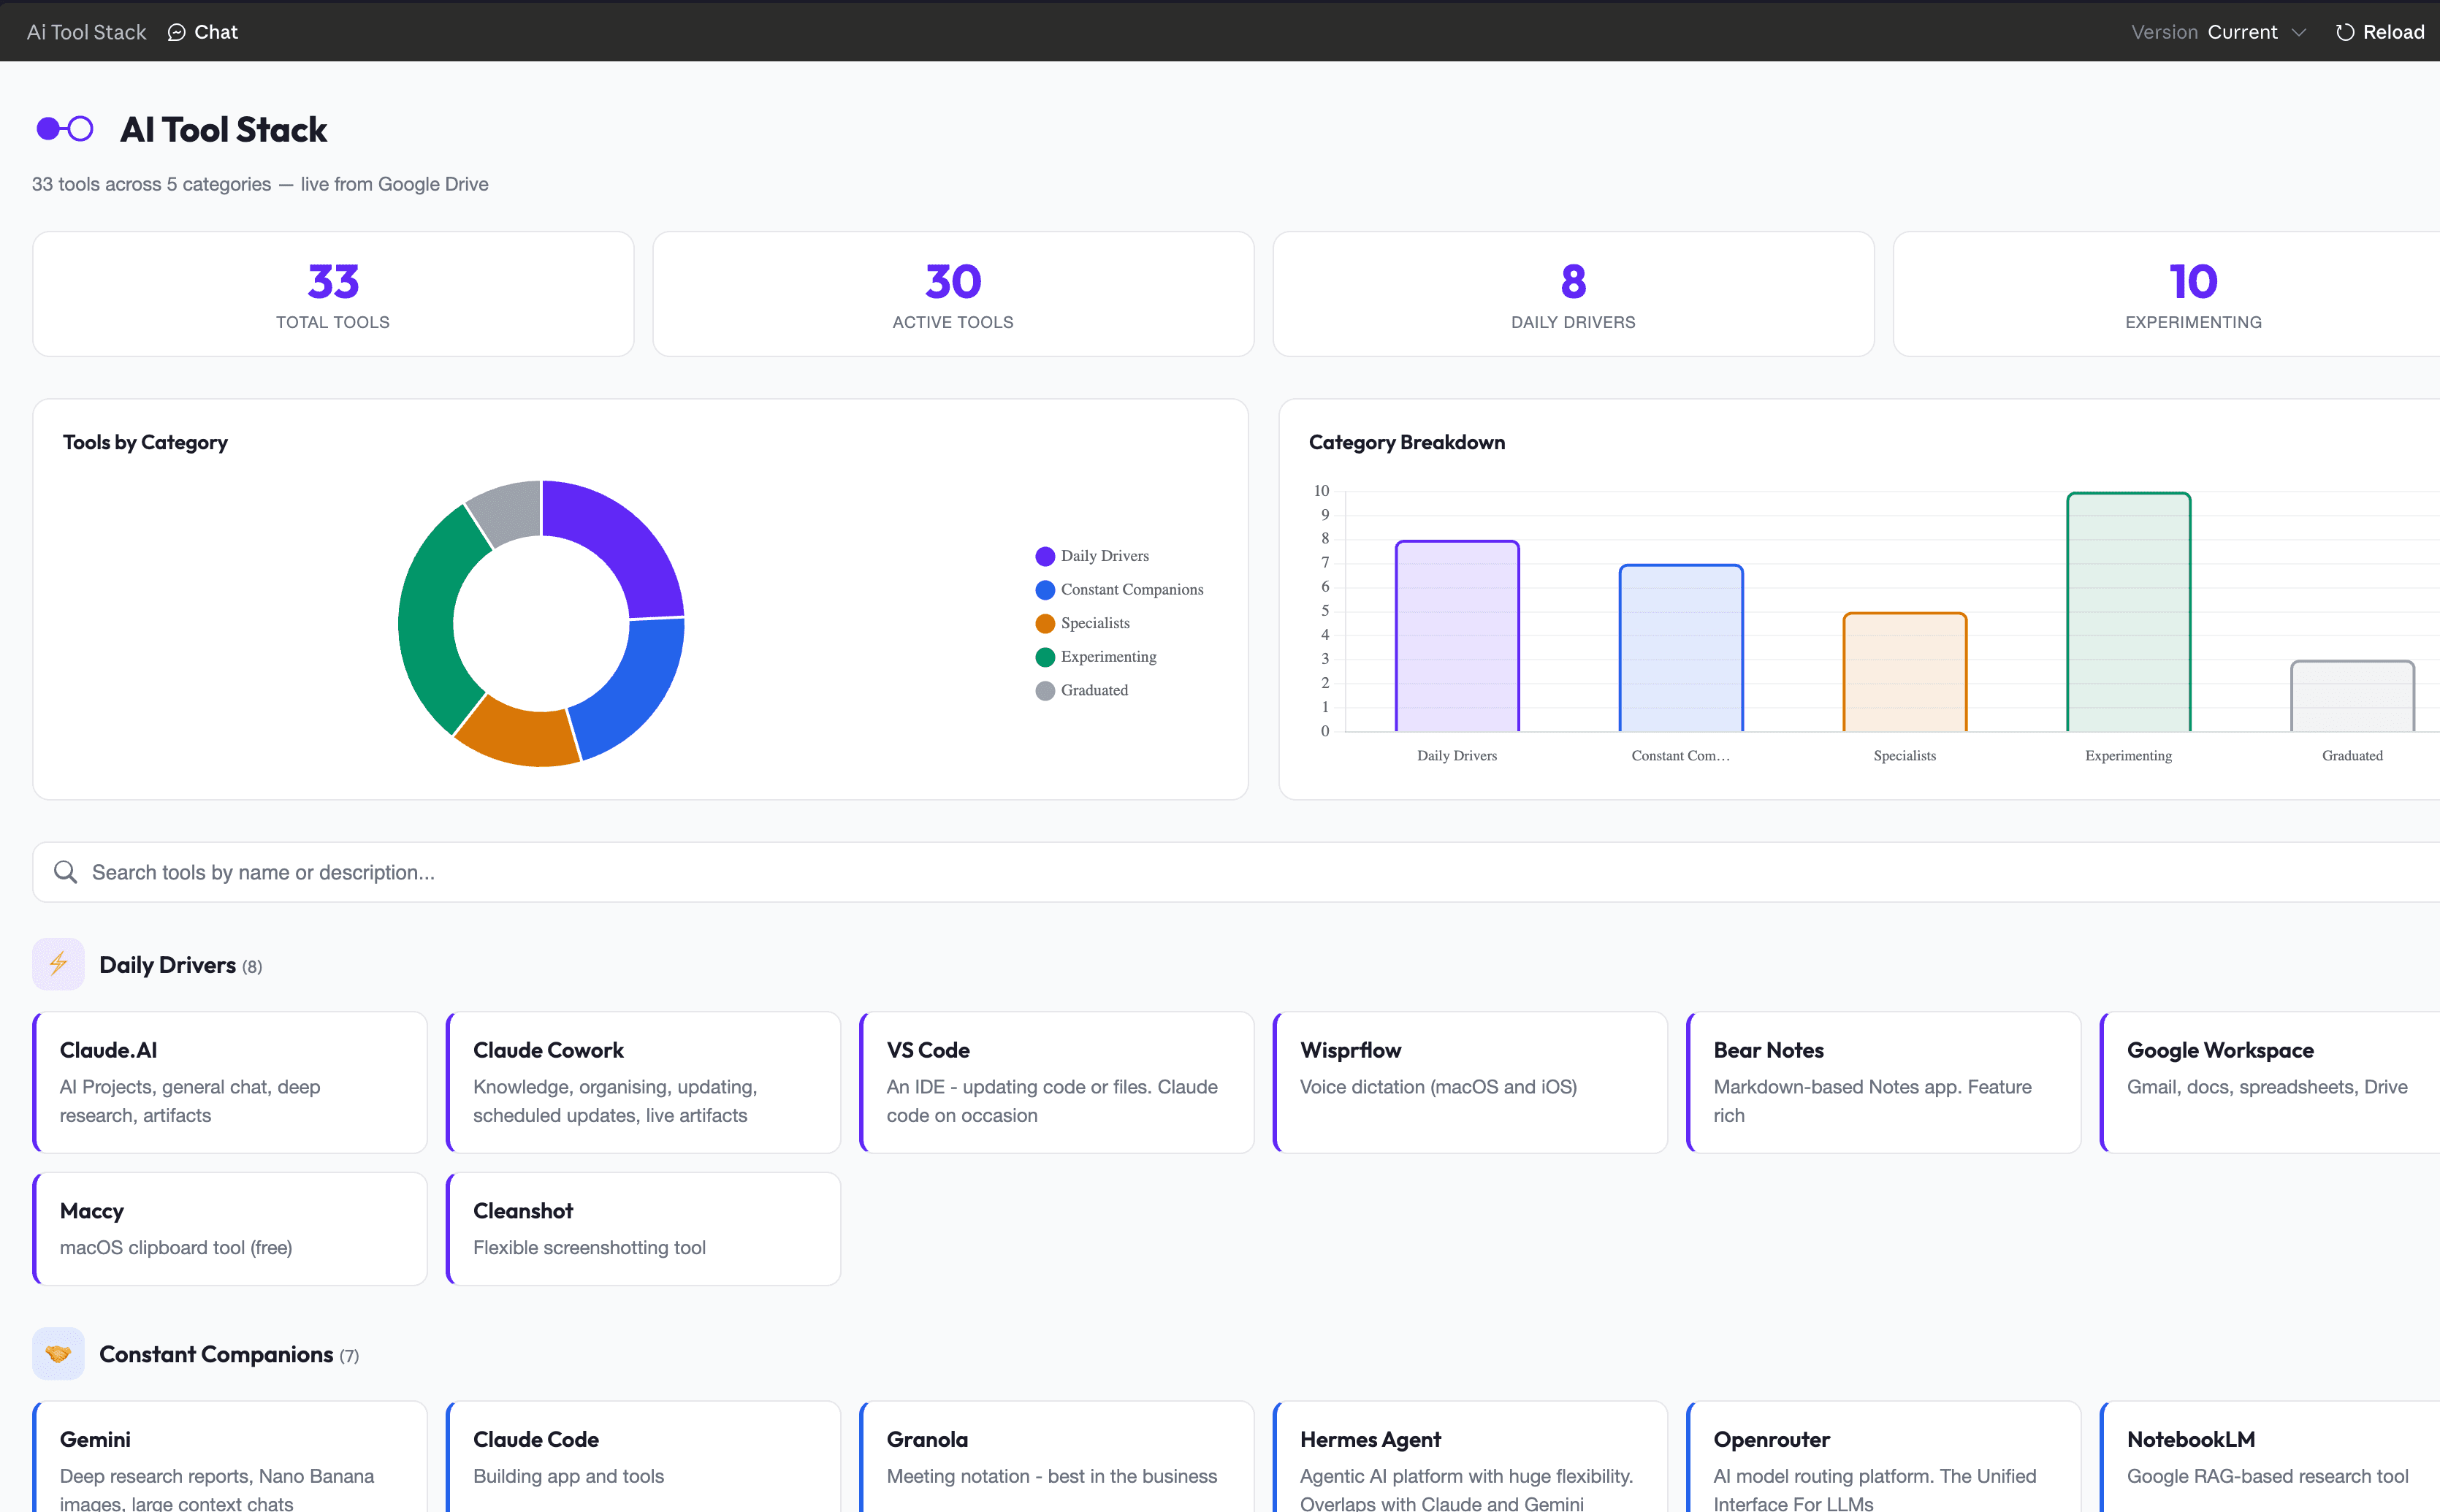Open the 33 Total Tools stat card
The height and width of the screenshot is (1512, 2440).
tap(333, 294)
